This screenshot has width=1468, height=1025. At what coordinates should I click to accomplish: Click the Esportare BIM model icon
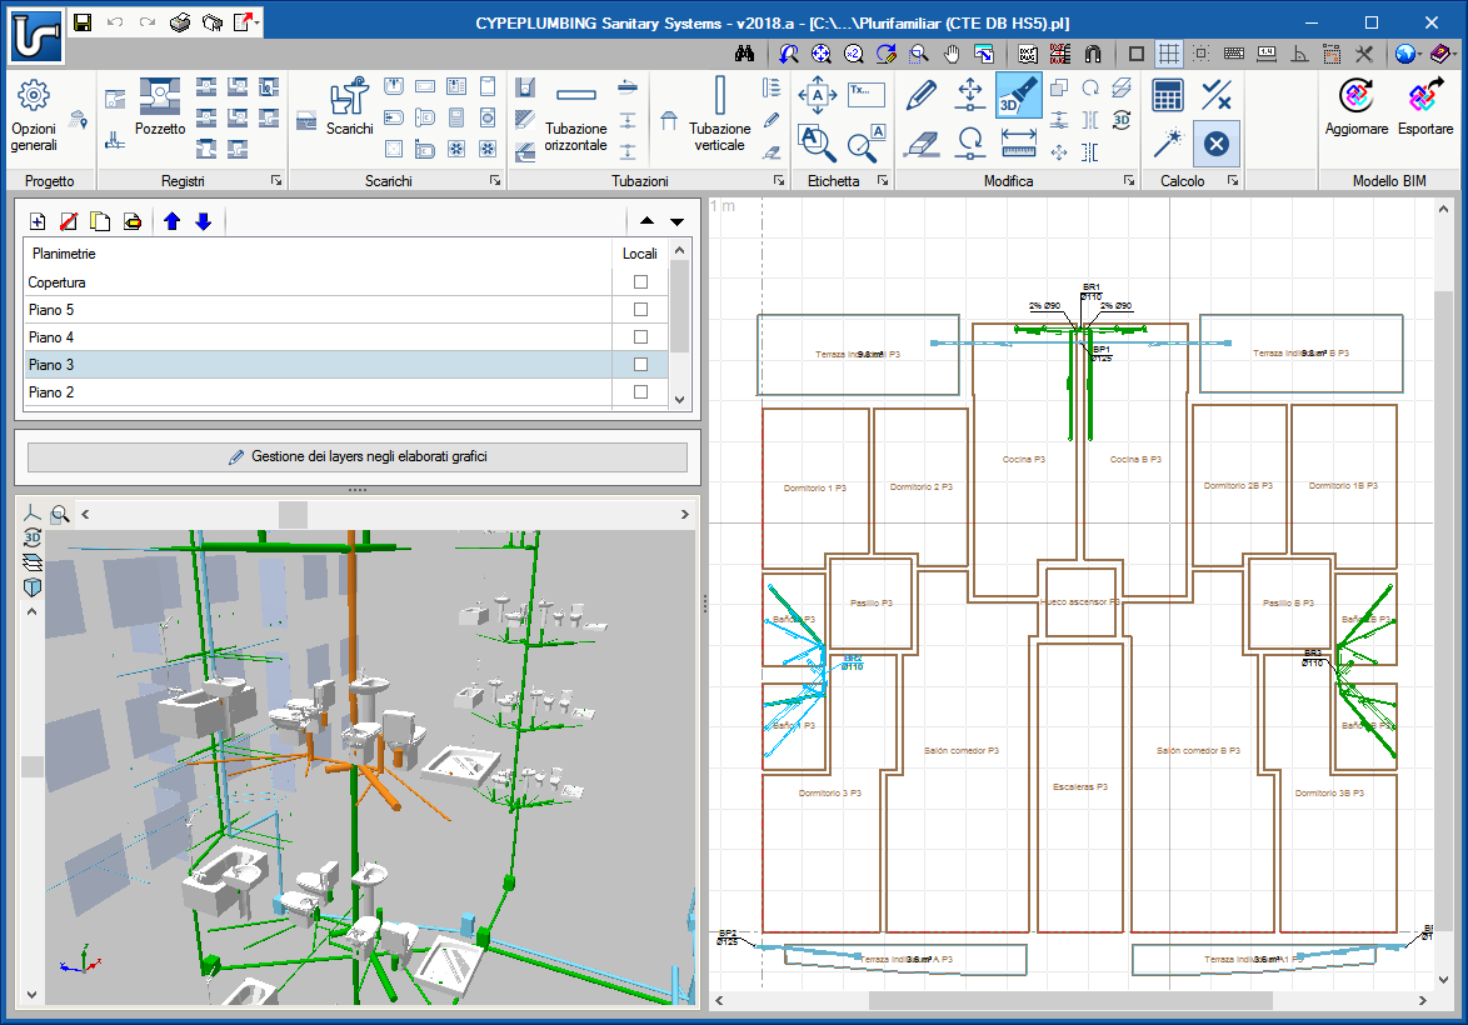click(x=1425, y=107)
